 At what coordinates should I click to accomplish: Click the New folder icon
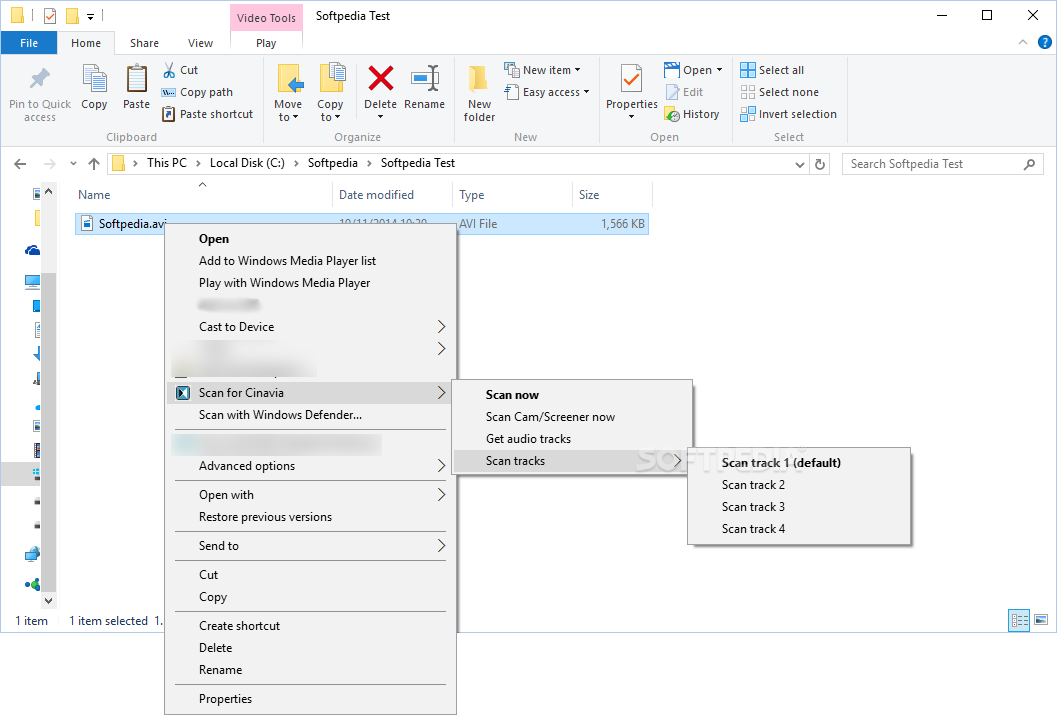479,80
